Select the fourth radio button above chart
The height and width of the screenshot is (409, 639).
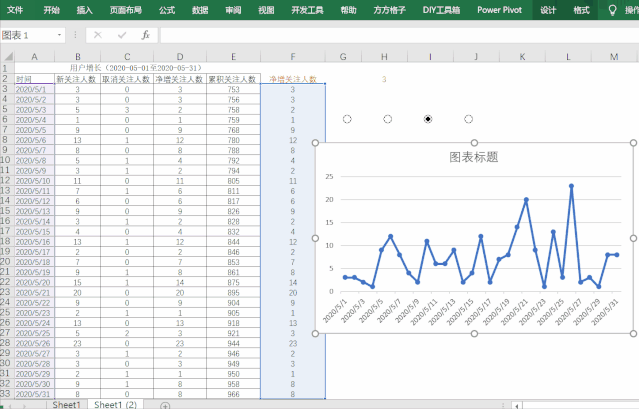point(468,119)
